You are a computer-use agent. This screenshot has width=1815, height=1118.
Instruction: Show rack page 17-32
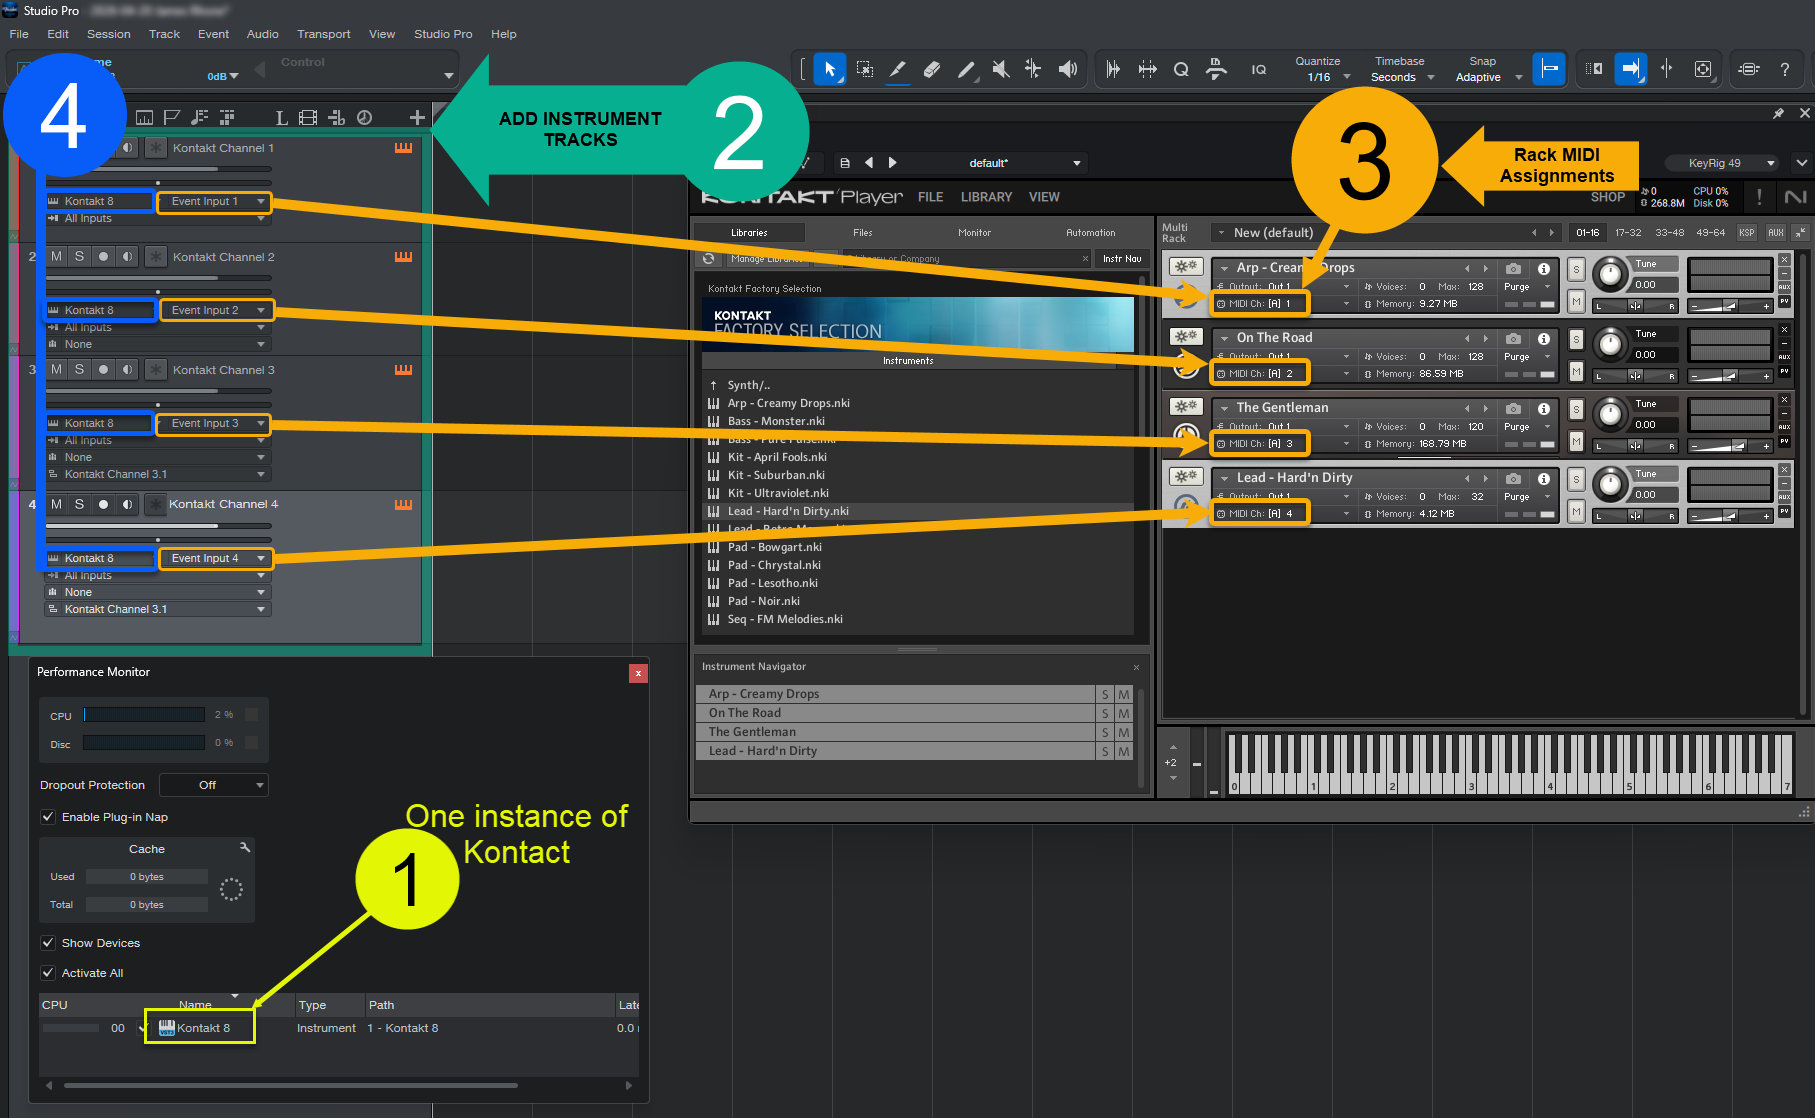[x=1629, y=233]
